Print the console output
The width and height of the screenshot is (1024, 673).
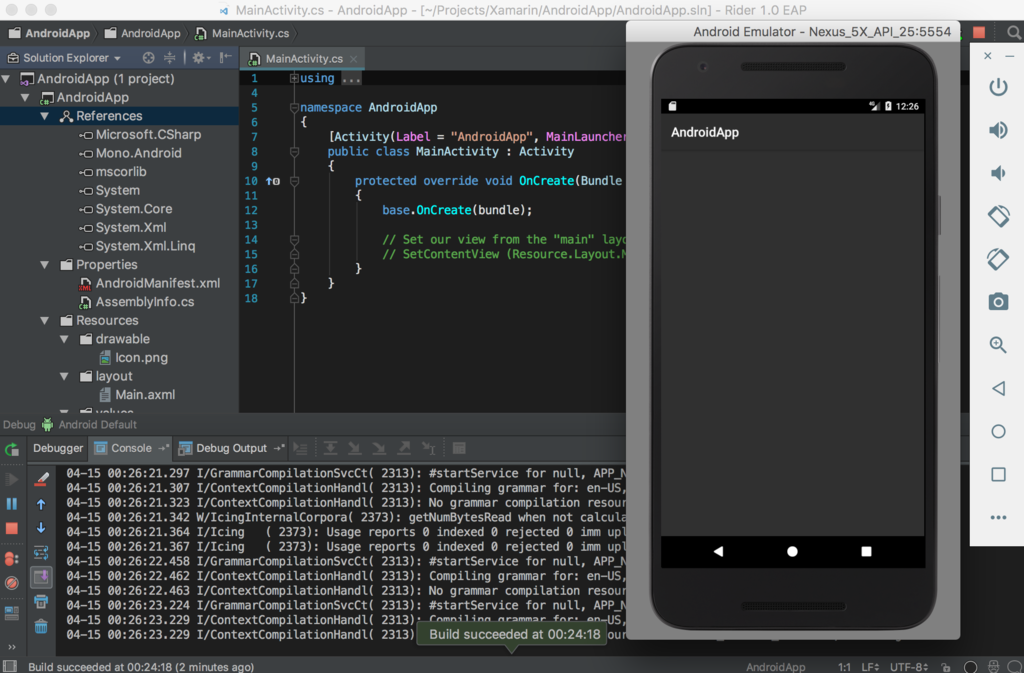click(41, 602)
